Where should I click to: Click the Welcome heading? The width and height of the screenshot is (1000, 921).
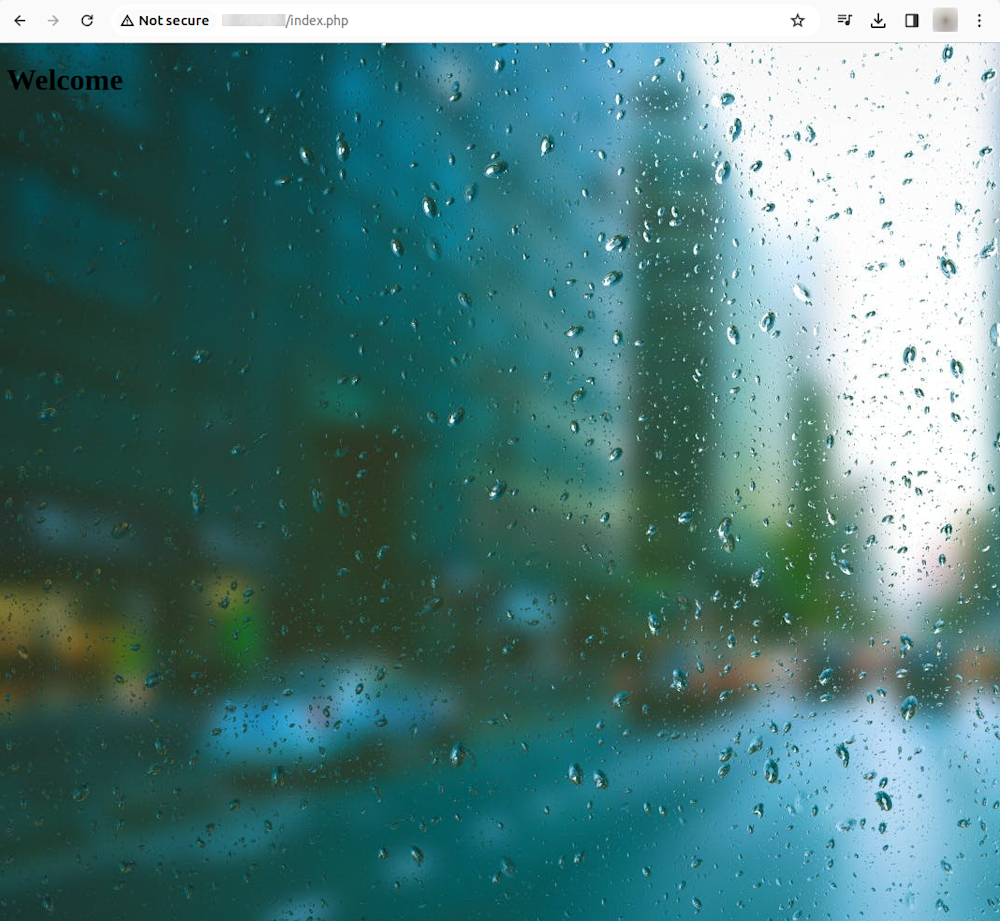click(x=65, y=80)
